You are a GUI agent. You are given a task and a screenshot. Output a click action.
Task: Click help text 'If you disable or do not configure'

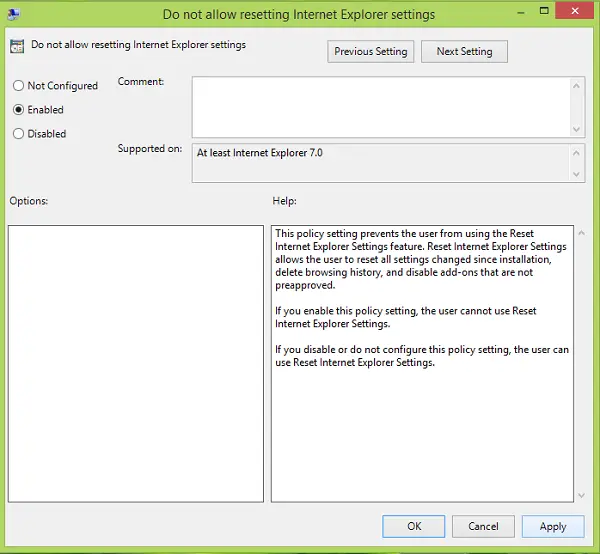coord(422,355)
